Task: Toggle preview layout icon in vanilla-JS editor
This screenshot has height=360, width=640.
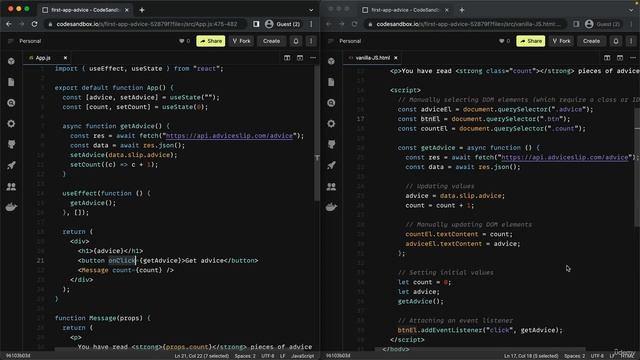Action: 620,58
